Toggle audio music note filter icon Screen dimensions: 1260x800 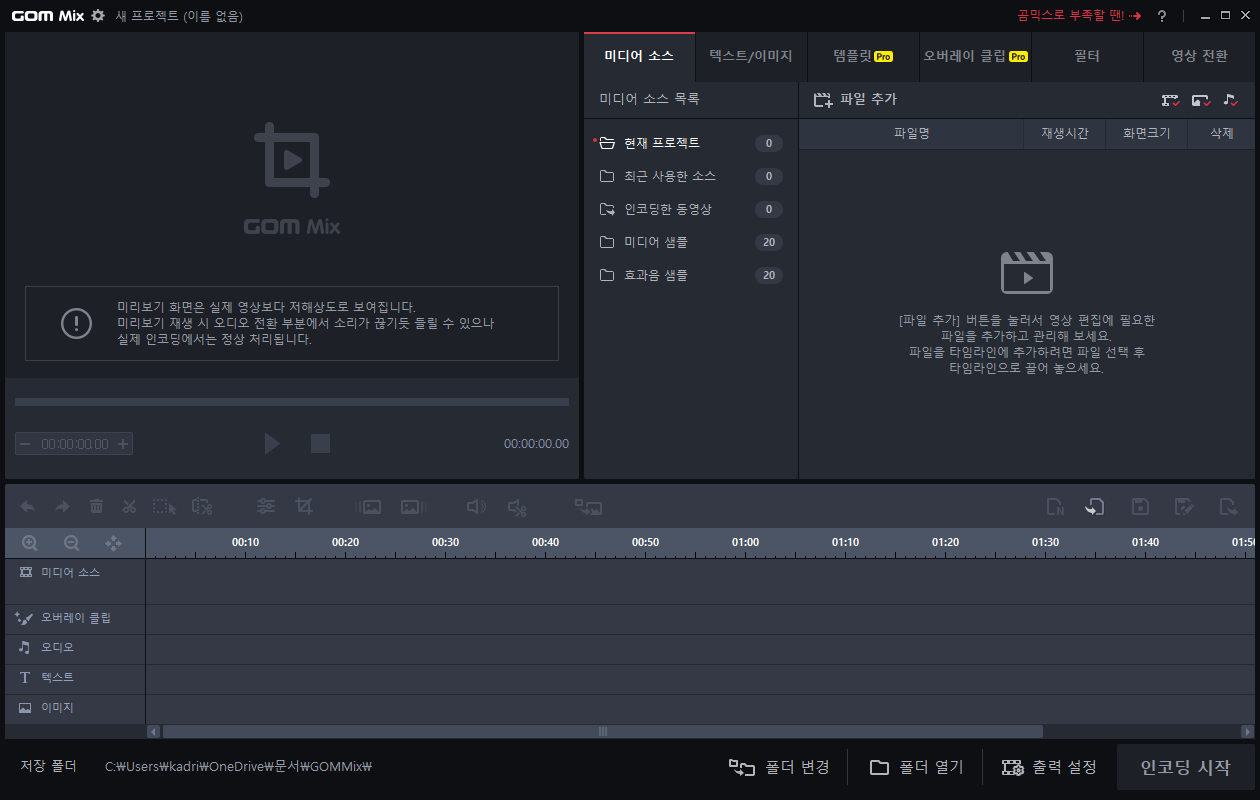1230,100
